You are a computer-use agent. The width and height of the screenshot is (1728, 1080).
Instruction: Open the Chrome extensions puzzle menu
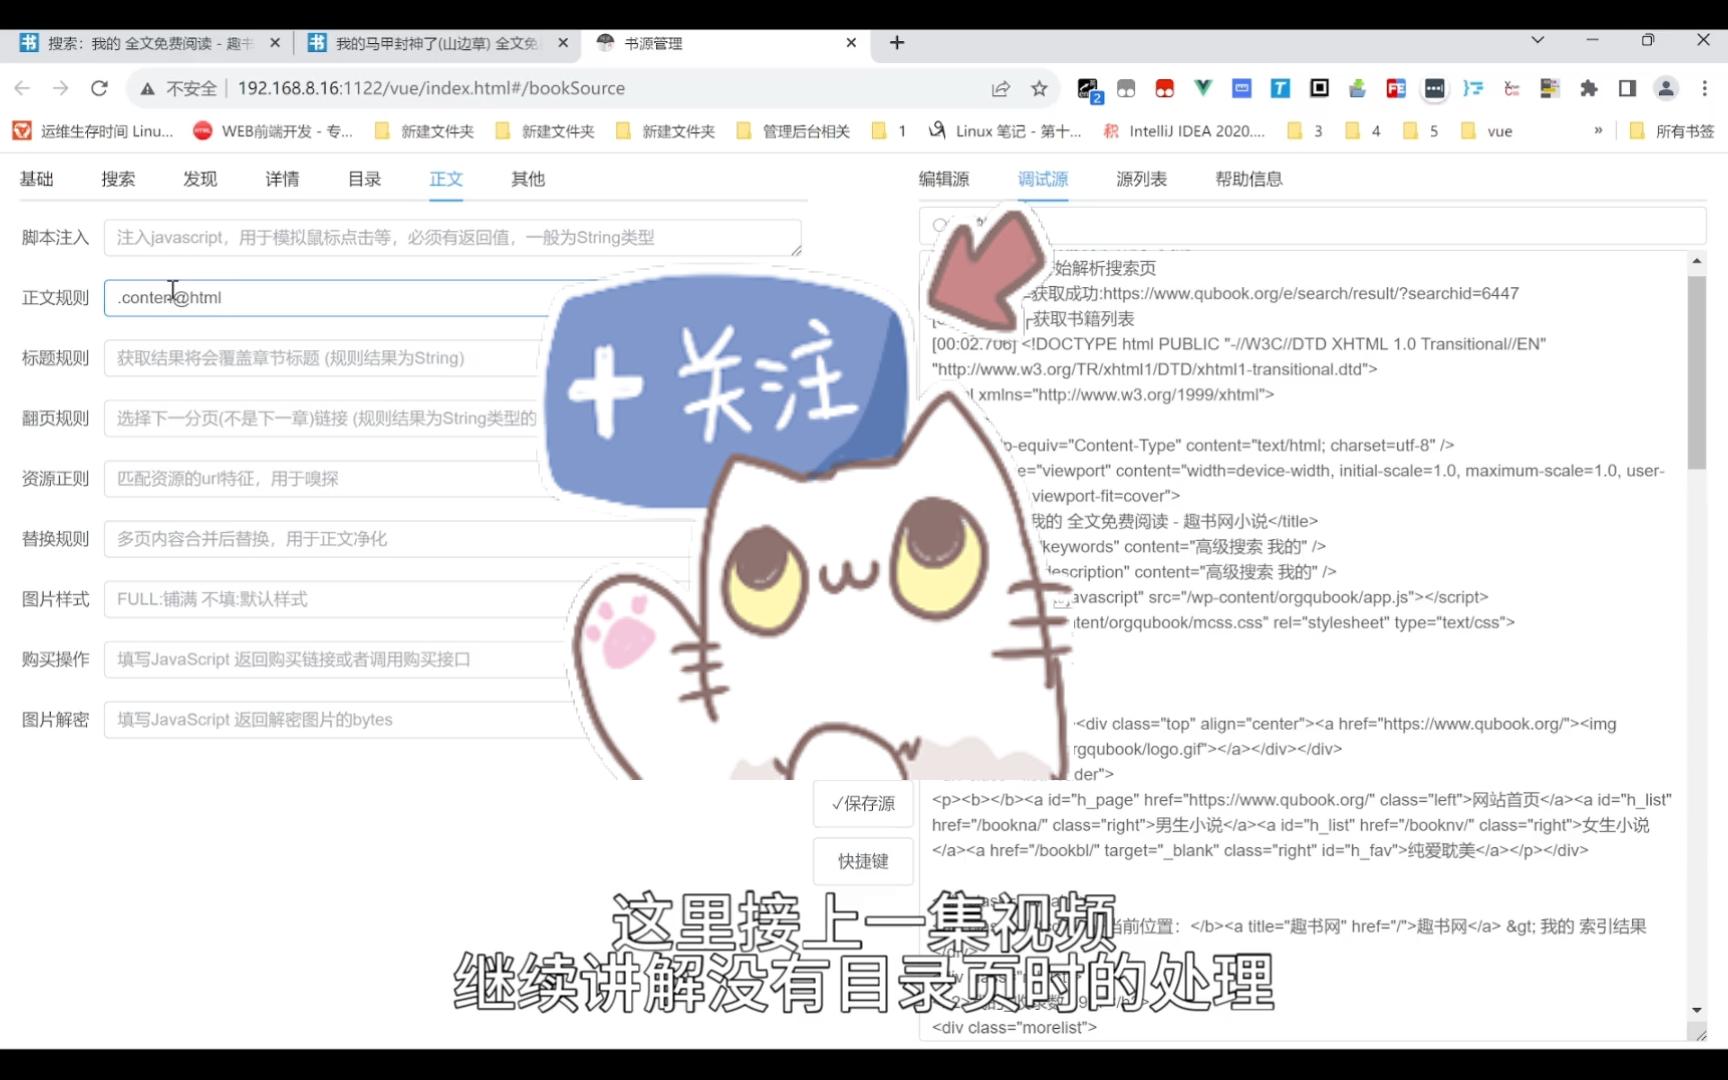click(x=1588, y=88)
